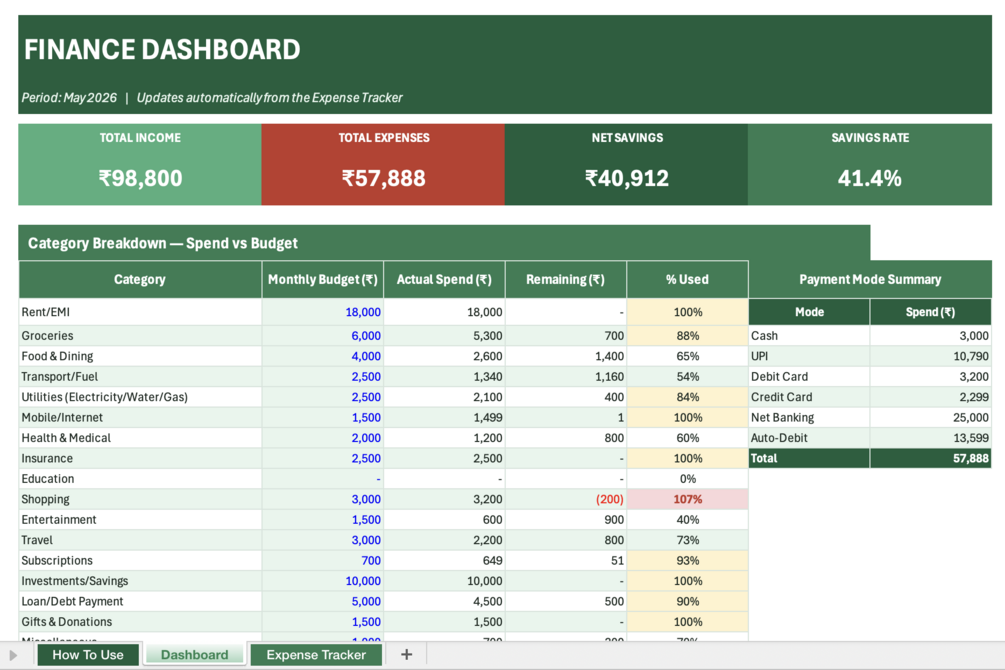The width and height of the screenshot is (1005, 670).
Task: Edit the Groceries budget value 6,000
Action: [x=323, y=335]
